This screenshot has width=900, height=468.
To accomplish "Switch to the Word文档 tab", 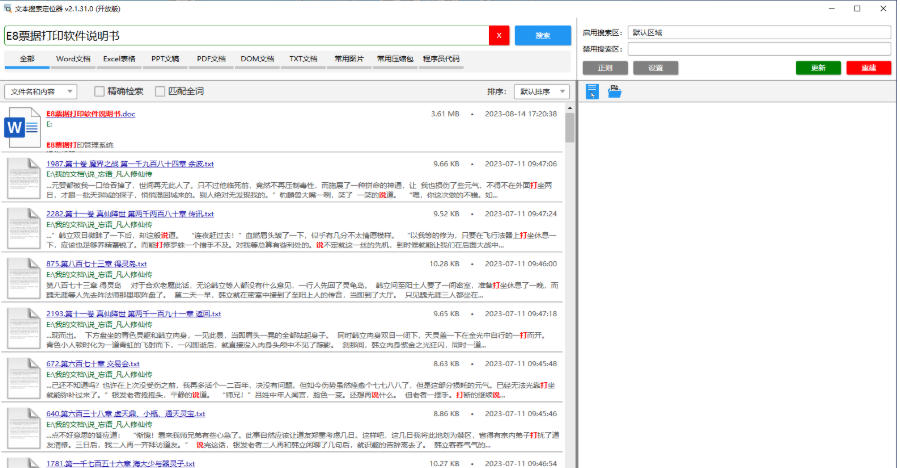I will (x=73, y=59).
